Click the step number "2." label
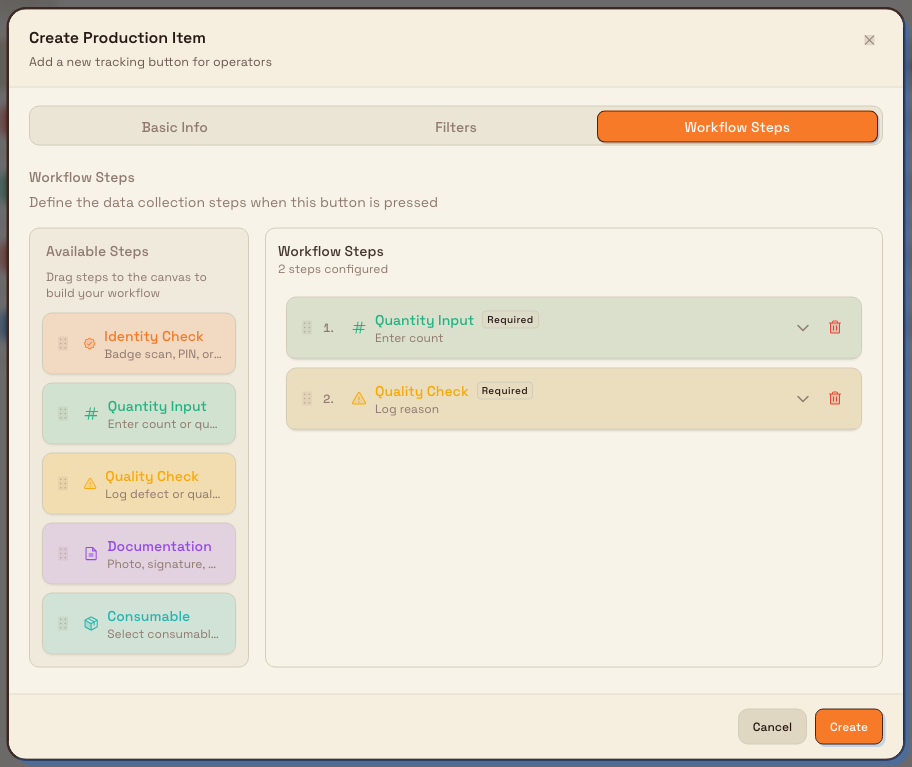The image size is (912, 767). [x=329, y=399]
